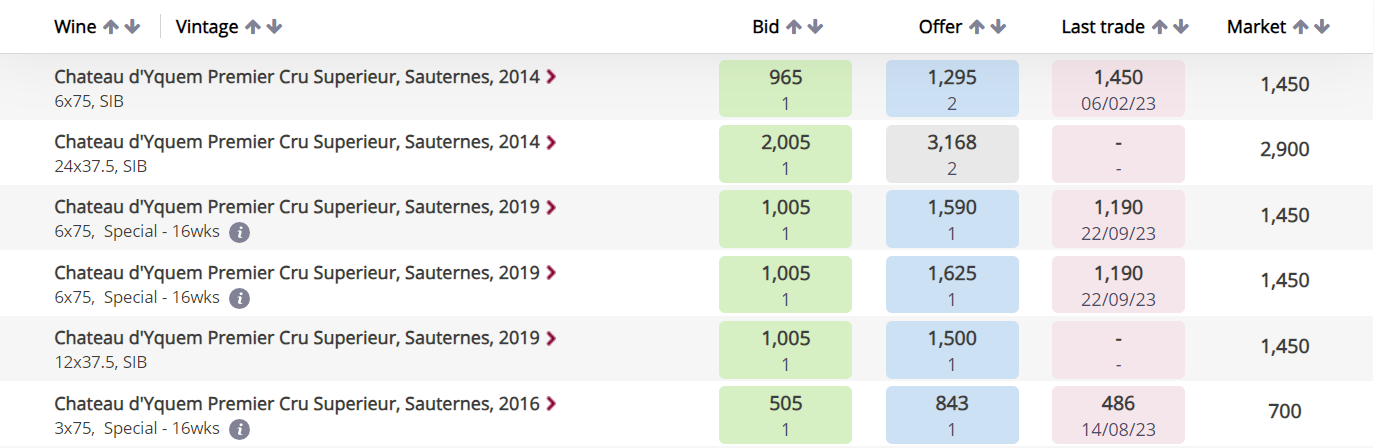
Task: Open Chateau d'Yquem Sauternes 2016 wine name
Action: pos(297,404)
